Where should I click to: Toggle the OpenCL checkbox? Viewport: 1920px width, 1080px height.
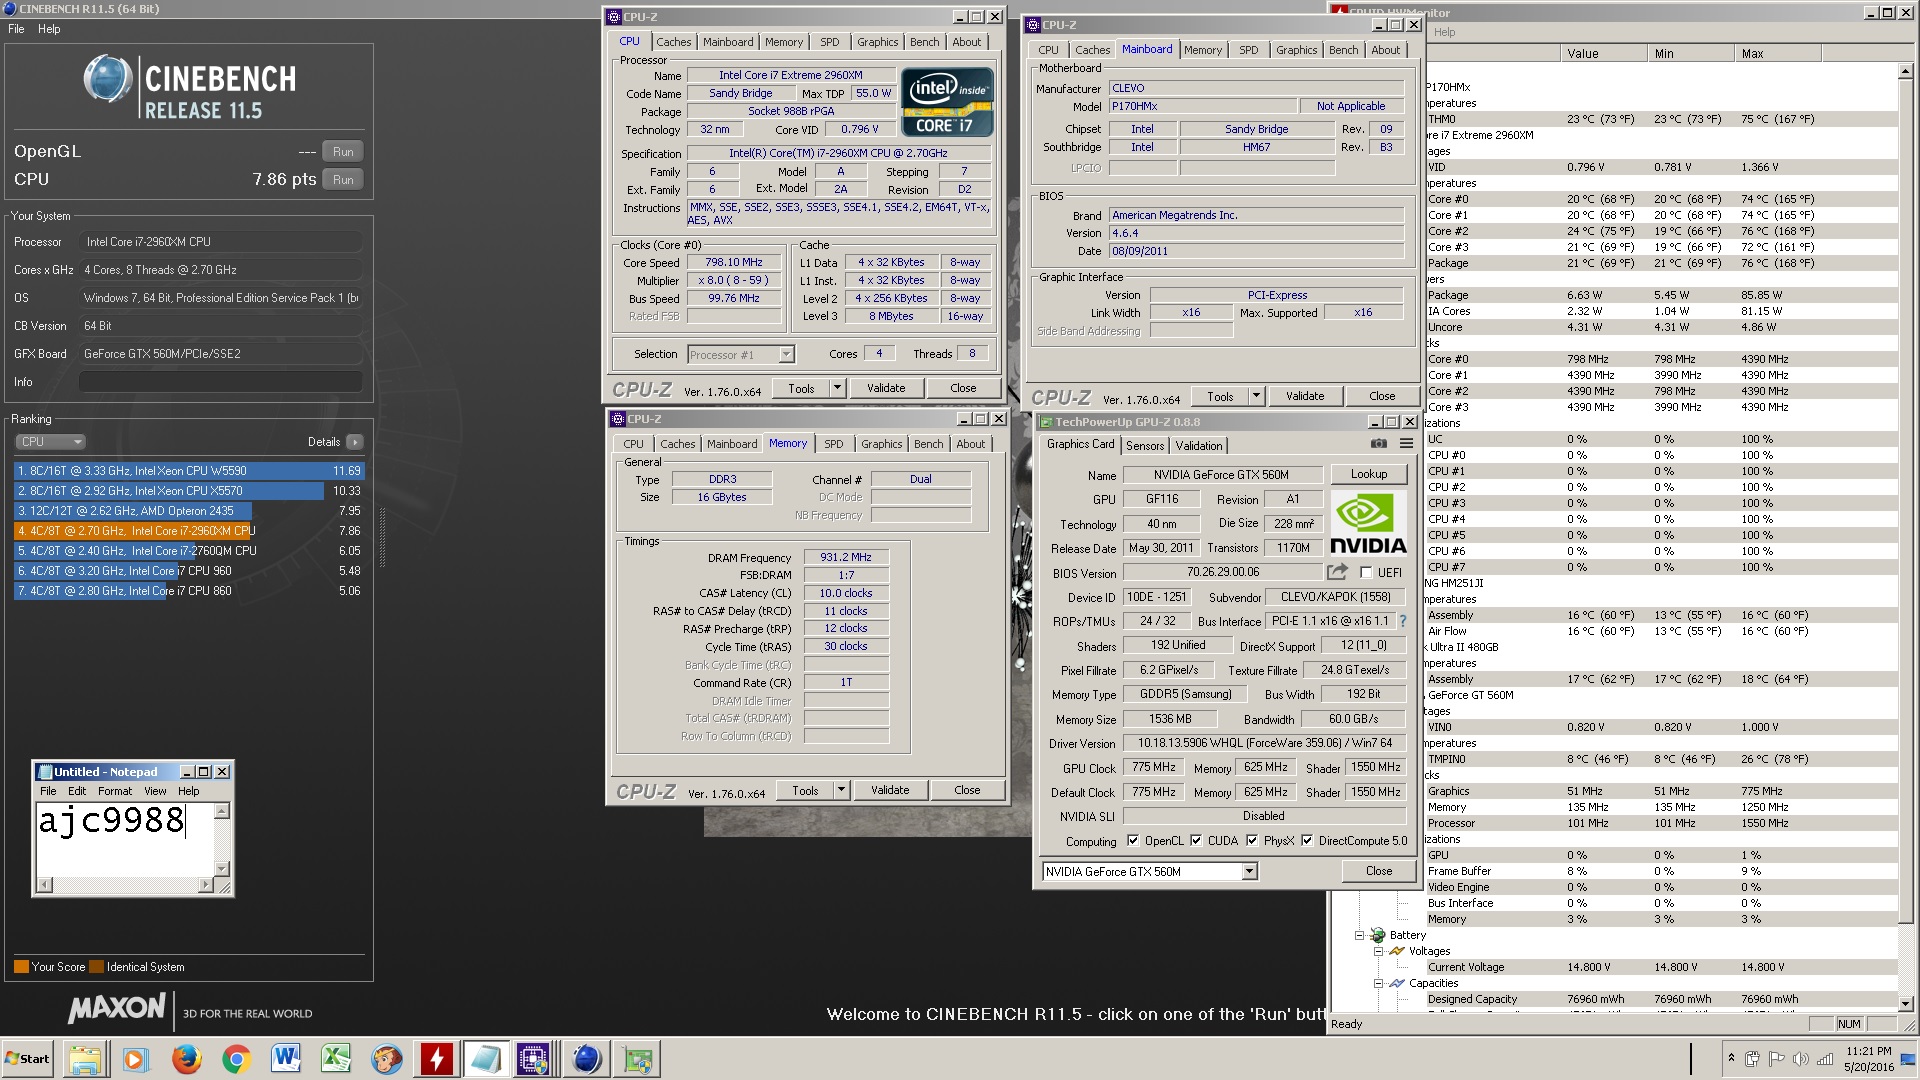point(1133,840)
